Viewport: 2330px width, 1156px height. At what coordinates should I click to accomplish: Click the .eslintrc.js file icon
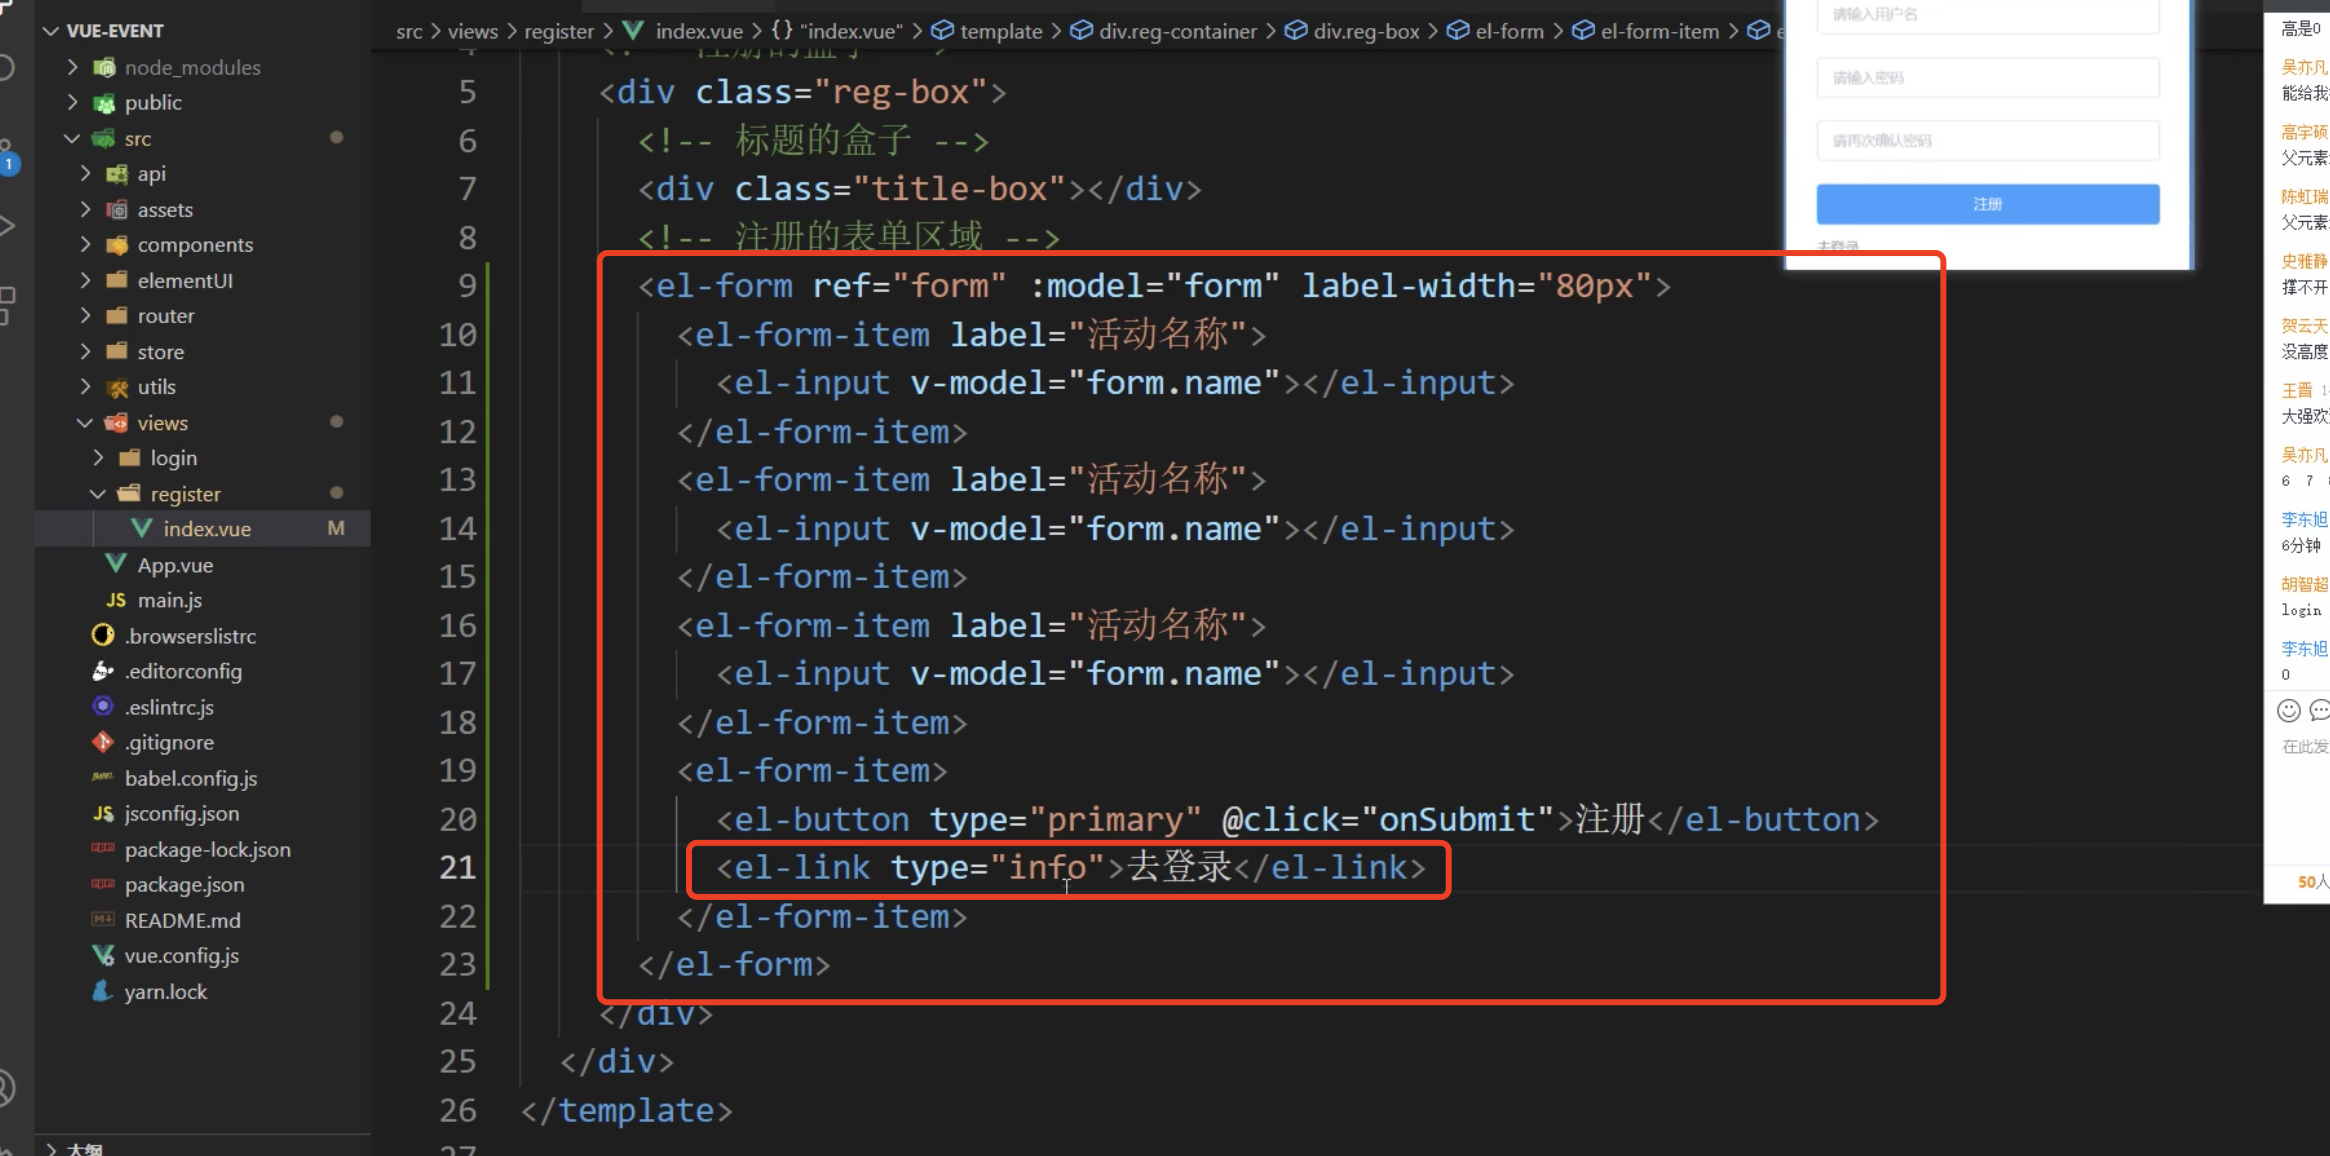pos(103,707)
